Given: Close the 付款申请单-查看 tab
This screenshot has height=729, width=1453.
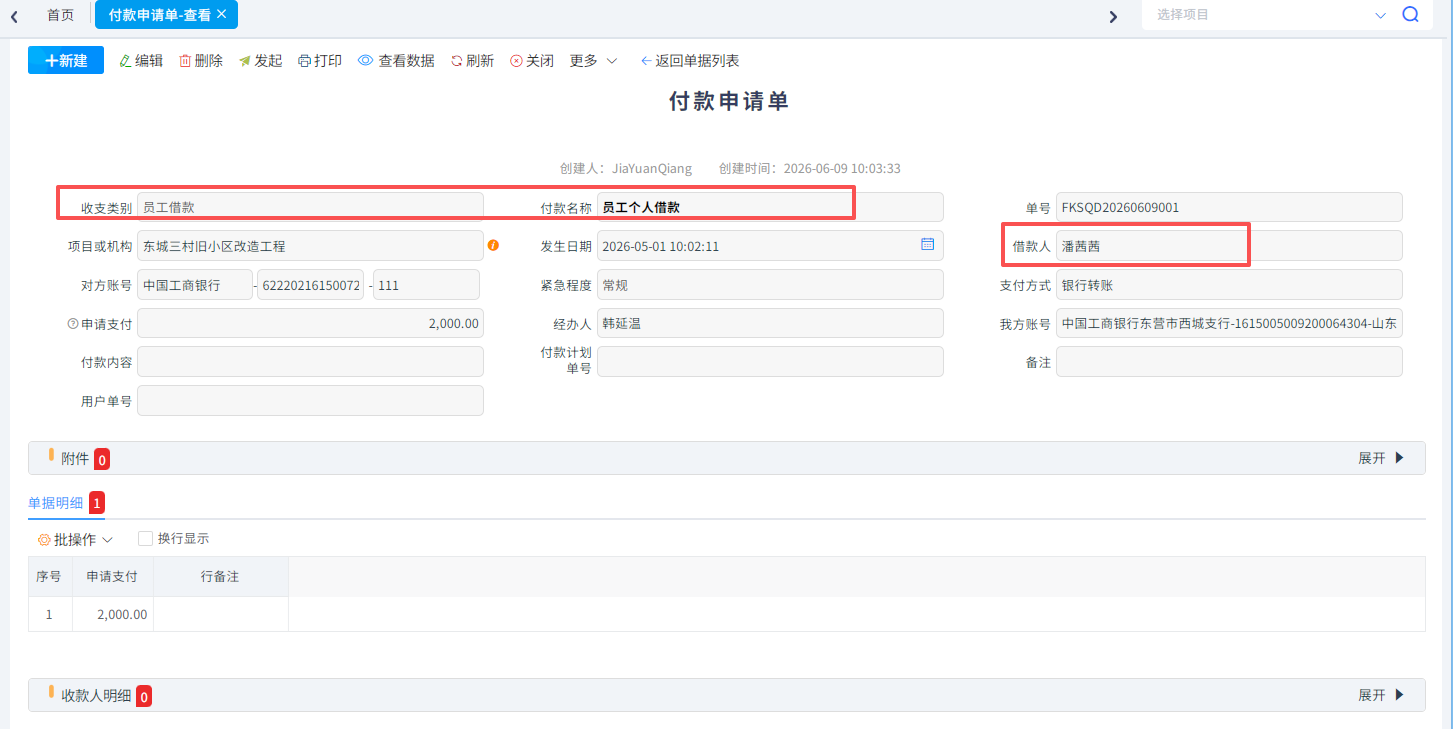Looking at the screenshot, I should click(222, 14).
